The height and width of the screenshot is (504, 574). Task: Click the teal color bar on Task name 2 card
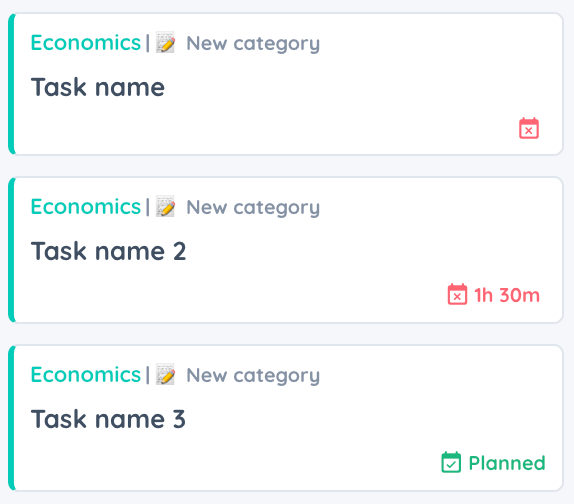(x=12, y=250)
